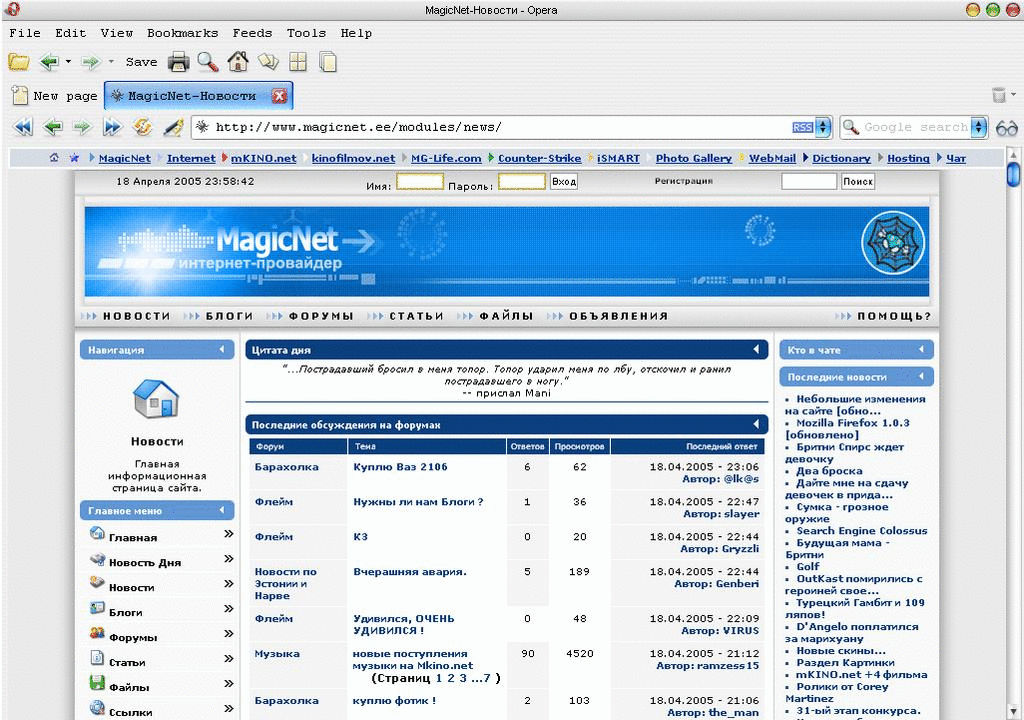Open the Куплю Ваз 2106 forum topic
This screenshot has width=1024, height=720.
tap(400, 466)
